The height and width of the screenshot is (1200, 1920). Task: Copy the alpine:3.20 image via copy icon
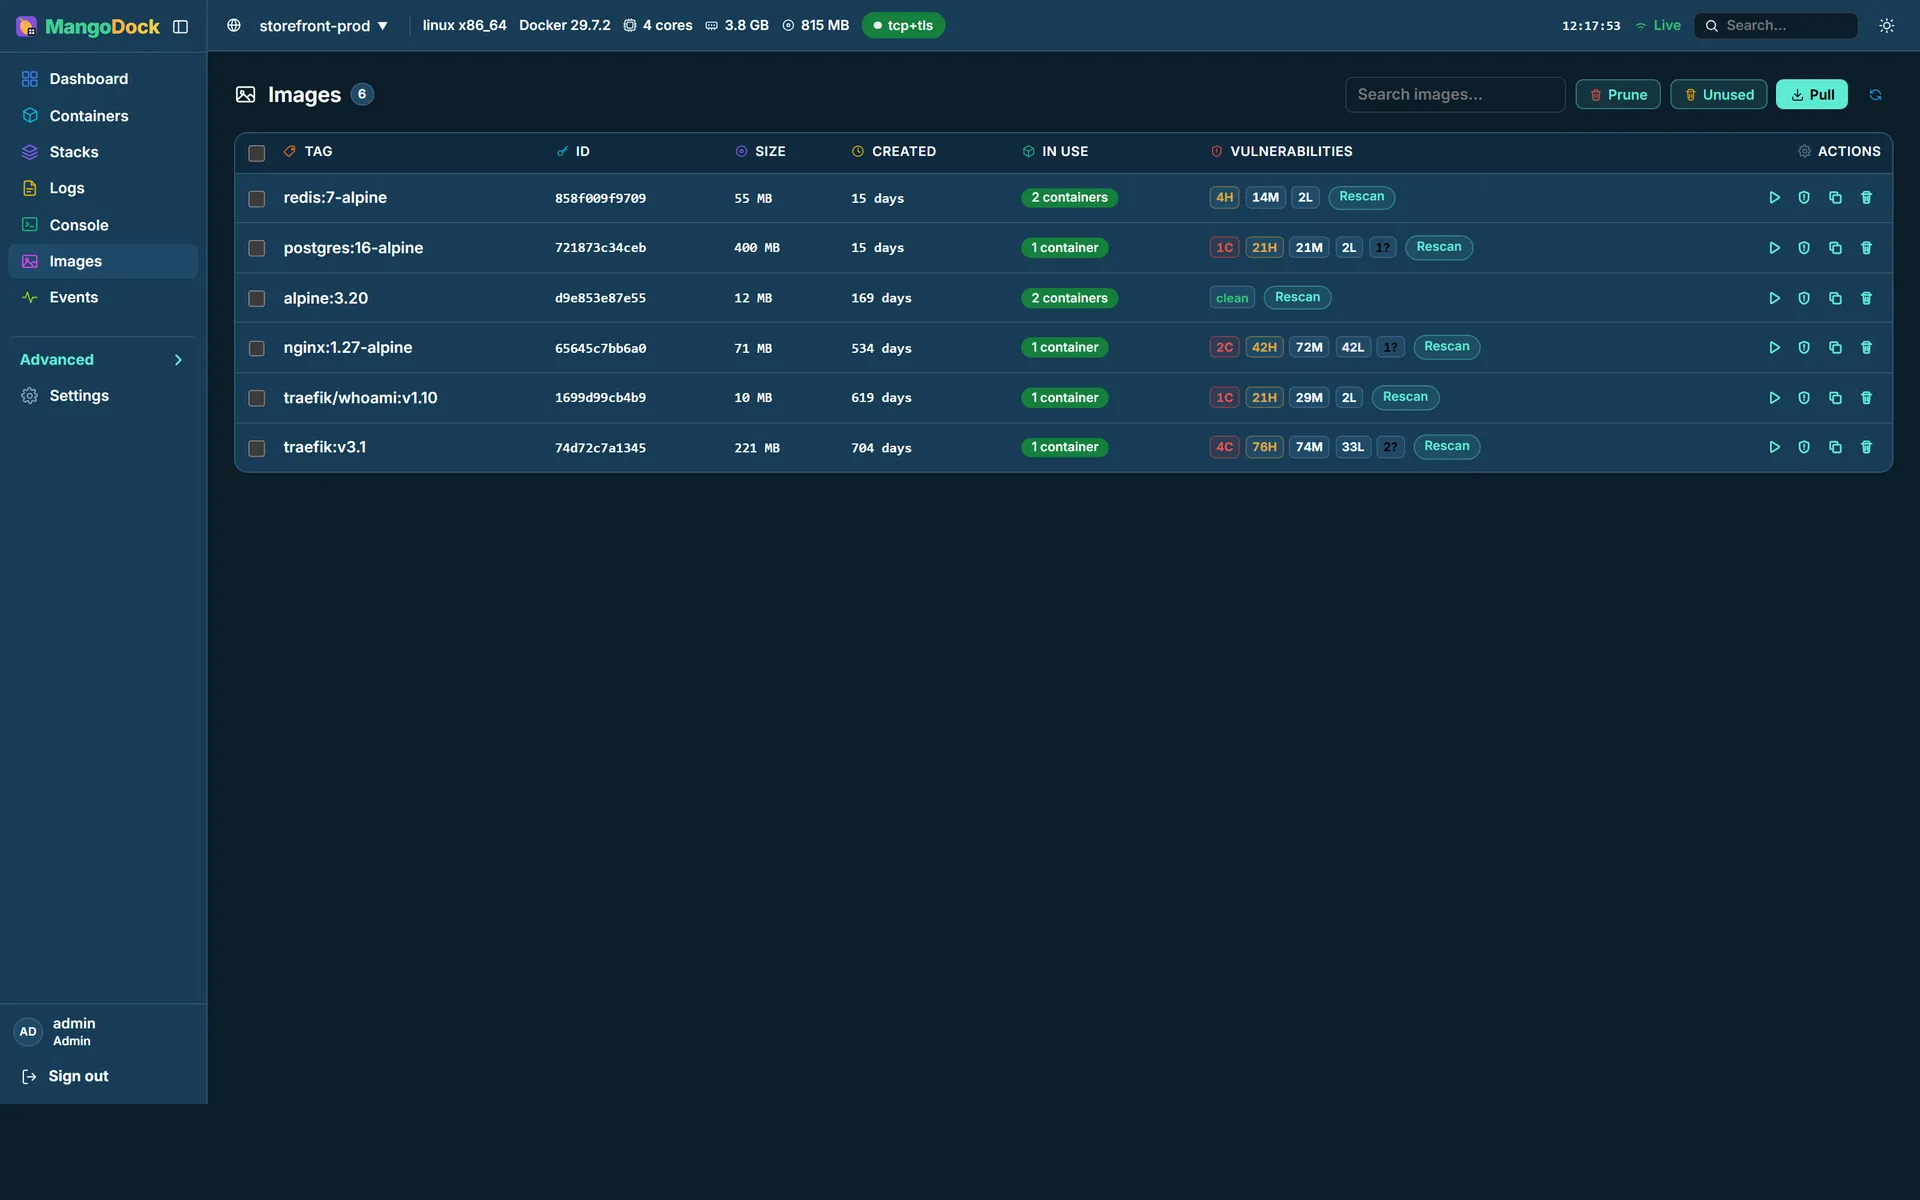[x=1835, y=298]
